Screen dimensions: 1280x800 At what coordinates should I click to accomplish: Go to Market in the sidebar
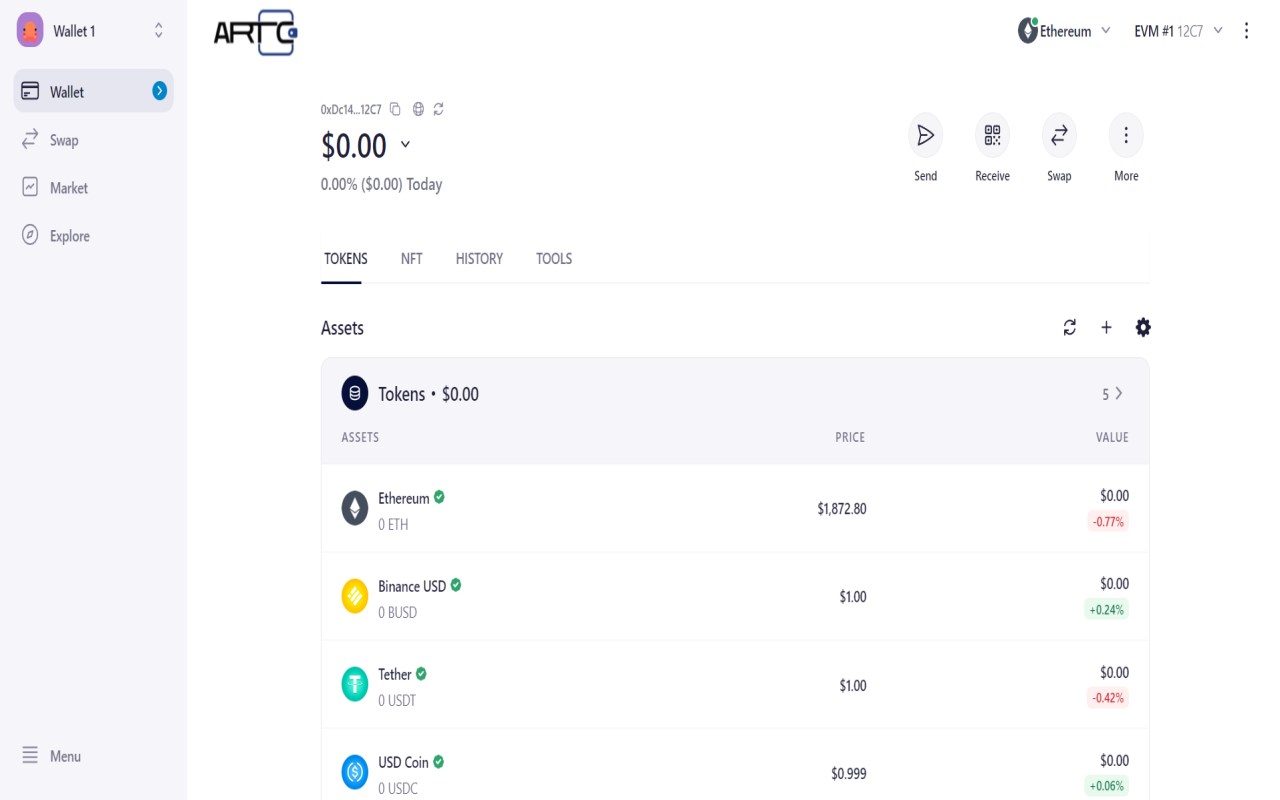click(x=69, y=188)
